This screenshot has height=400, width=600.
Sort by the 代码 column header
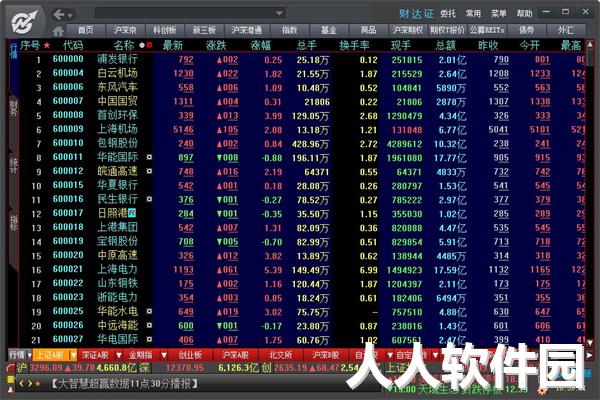point(73,46)
